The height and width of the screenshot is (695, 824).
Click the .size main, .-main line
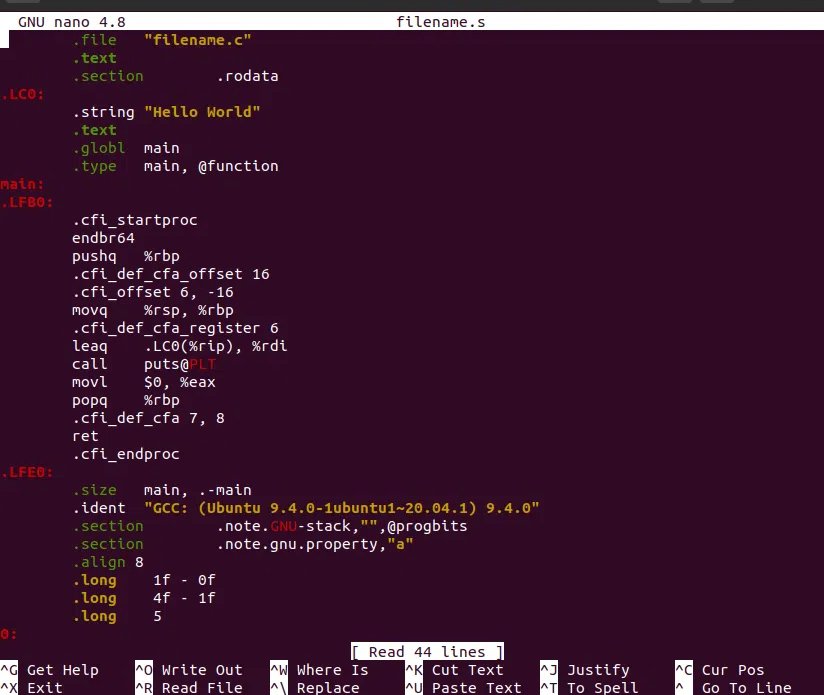tap(162, 490)
